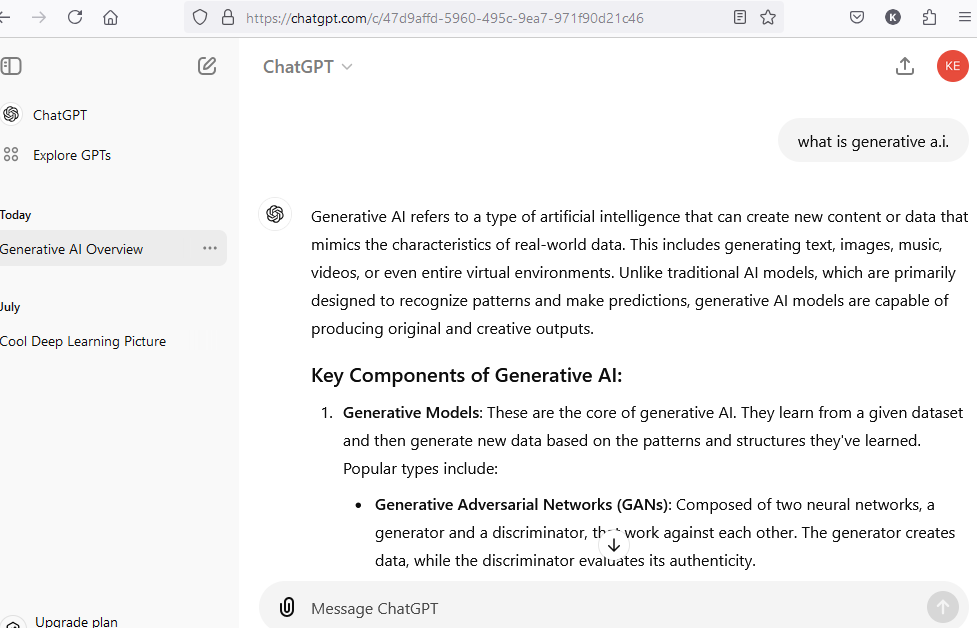
Task: Open the browser extensions puzzle icon
Action: (x=929, y=17)
